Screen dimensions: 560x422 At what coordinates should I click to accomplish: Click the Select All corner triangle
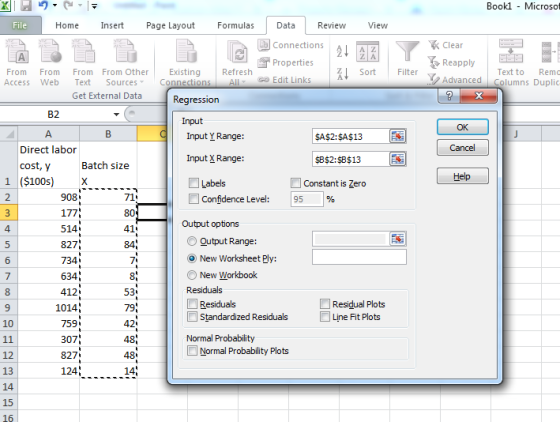(9, 134)
